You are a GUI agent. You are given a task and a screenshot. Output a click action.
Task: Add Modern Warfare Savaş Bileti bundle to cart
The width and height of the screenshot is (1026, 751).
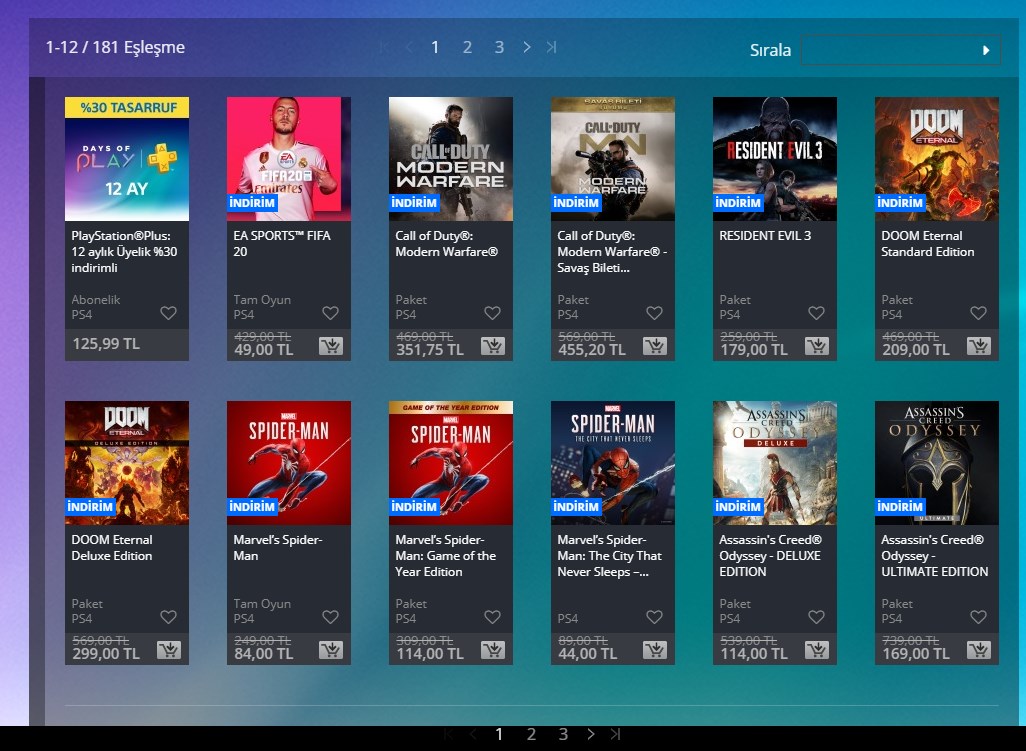(655, 345)
